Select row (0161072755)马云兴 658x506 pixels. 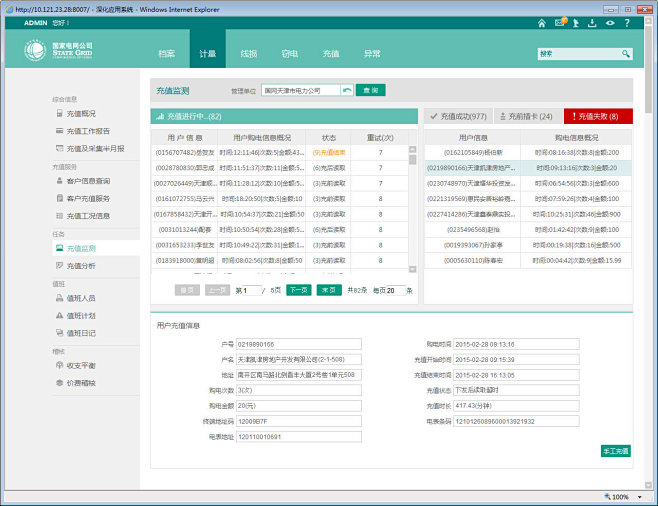tap(279, 199)
